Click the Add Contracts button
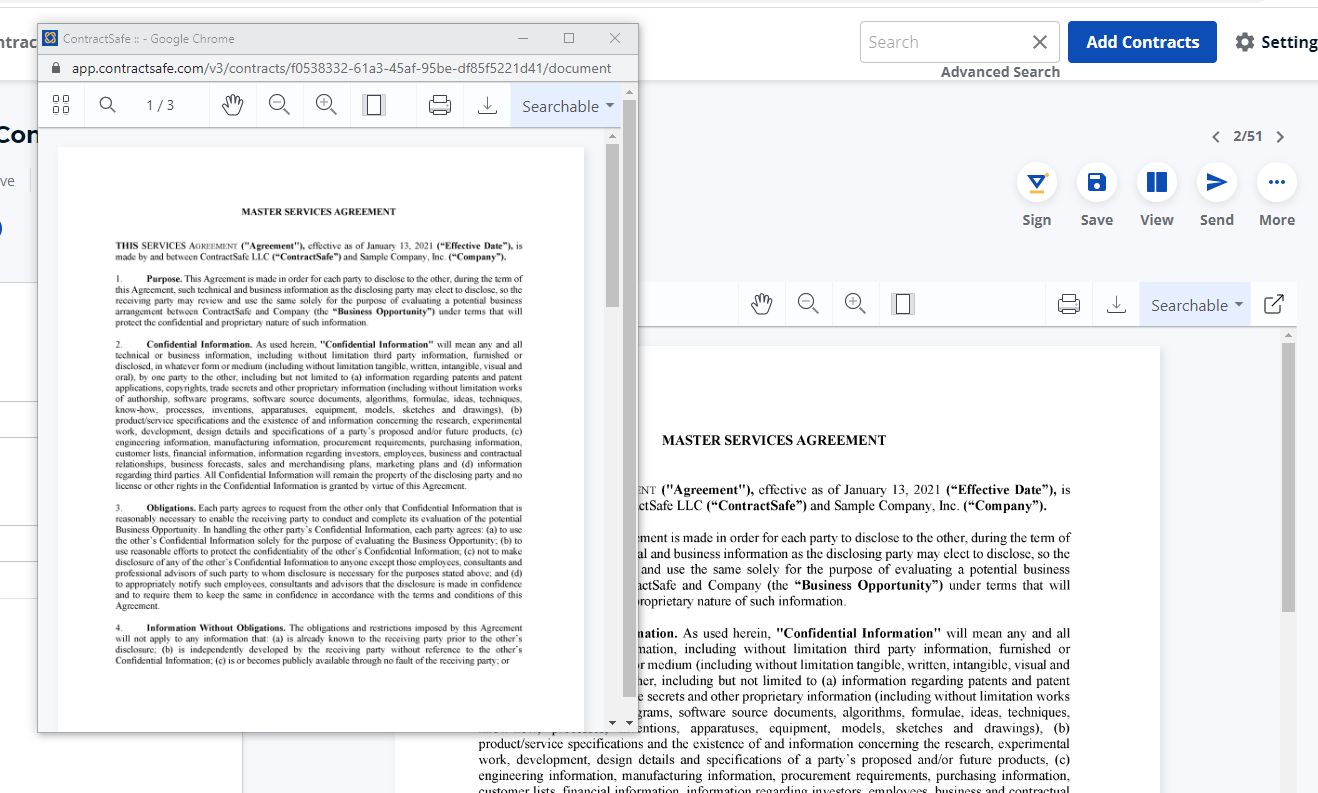The width and height of the screenshot is (1318, 793). pos(1142,42)
